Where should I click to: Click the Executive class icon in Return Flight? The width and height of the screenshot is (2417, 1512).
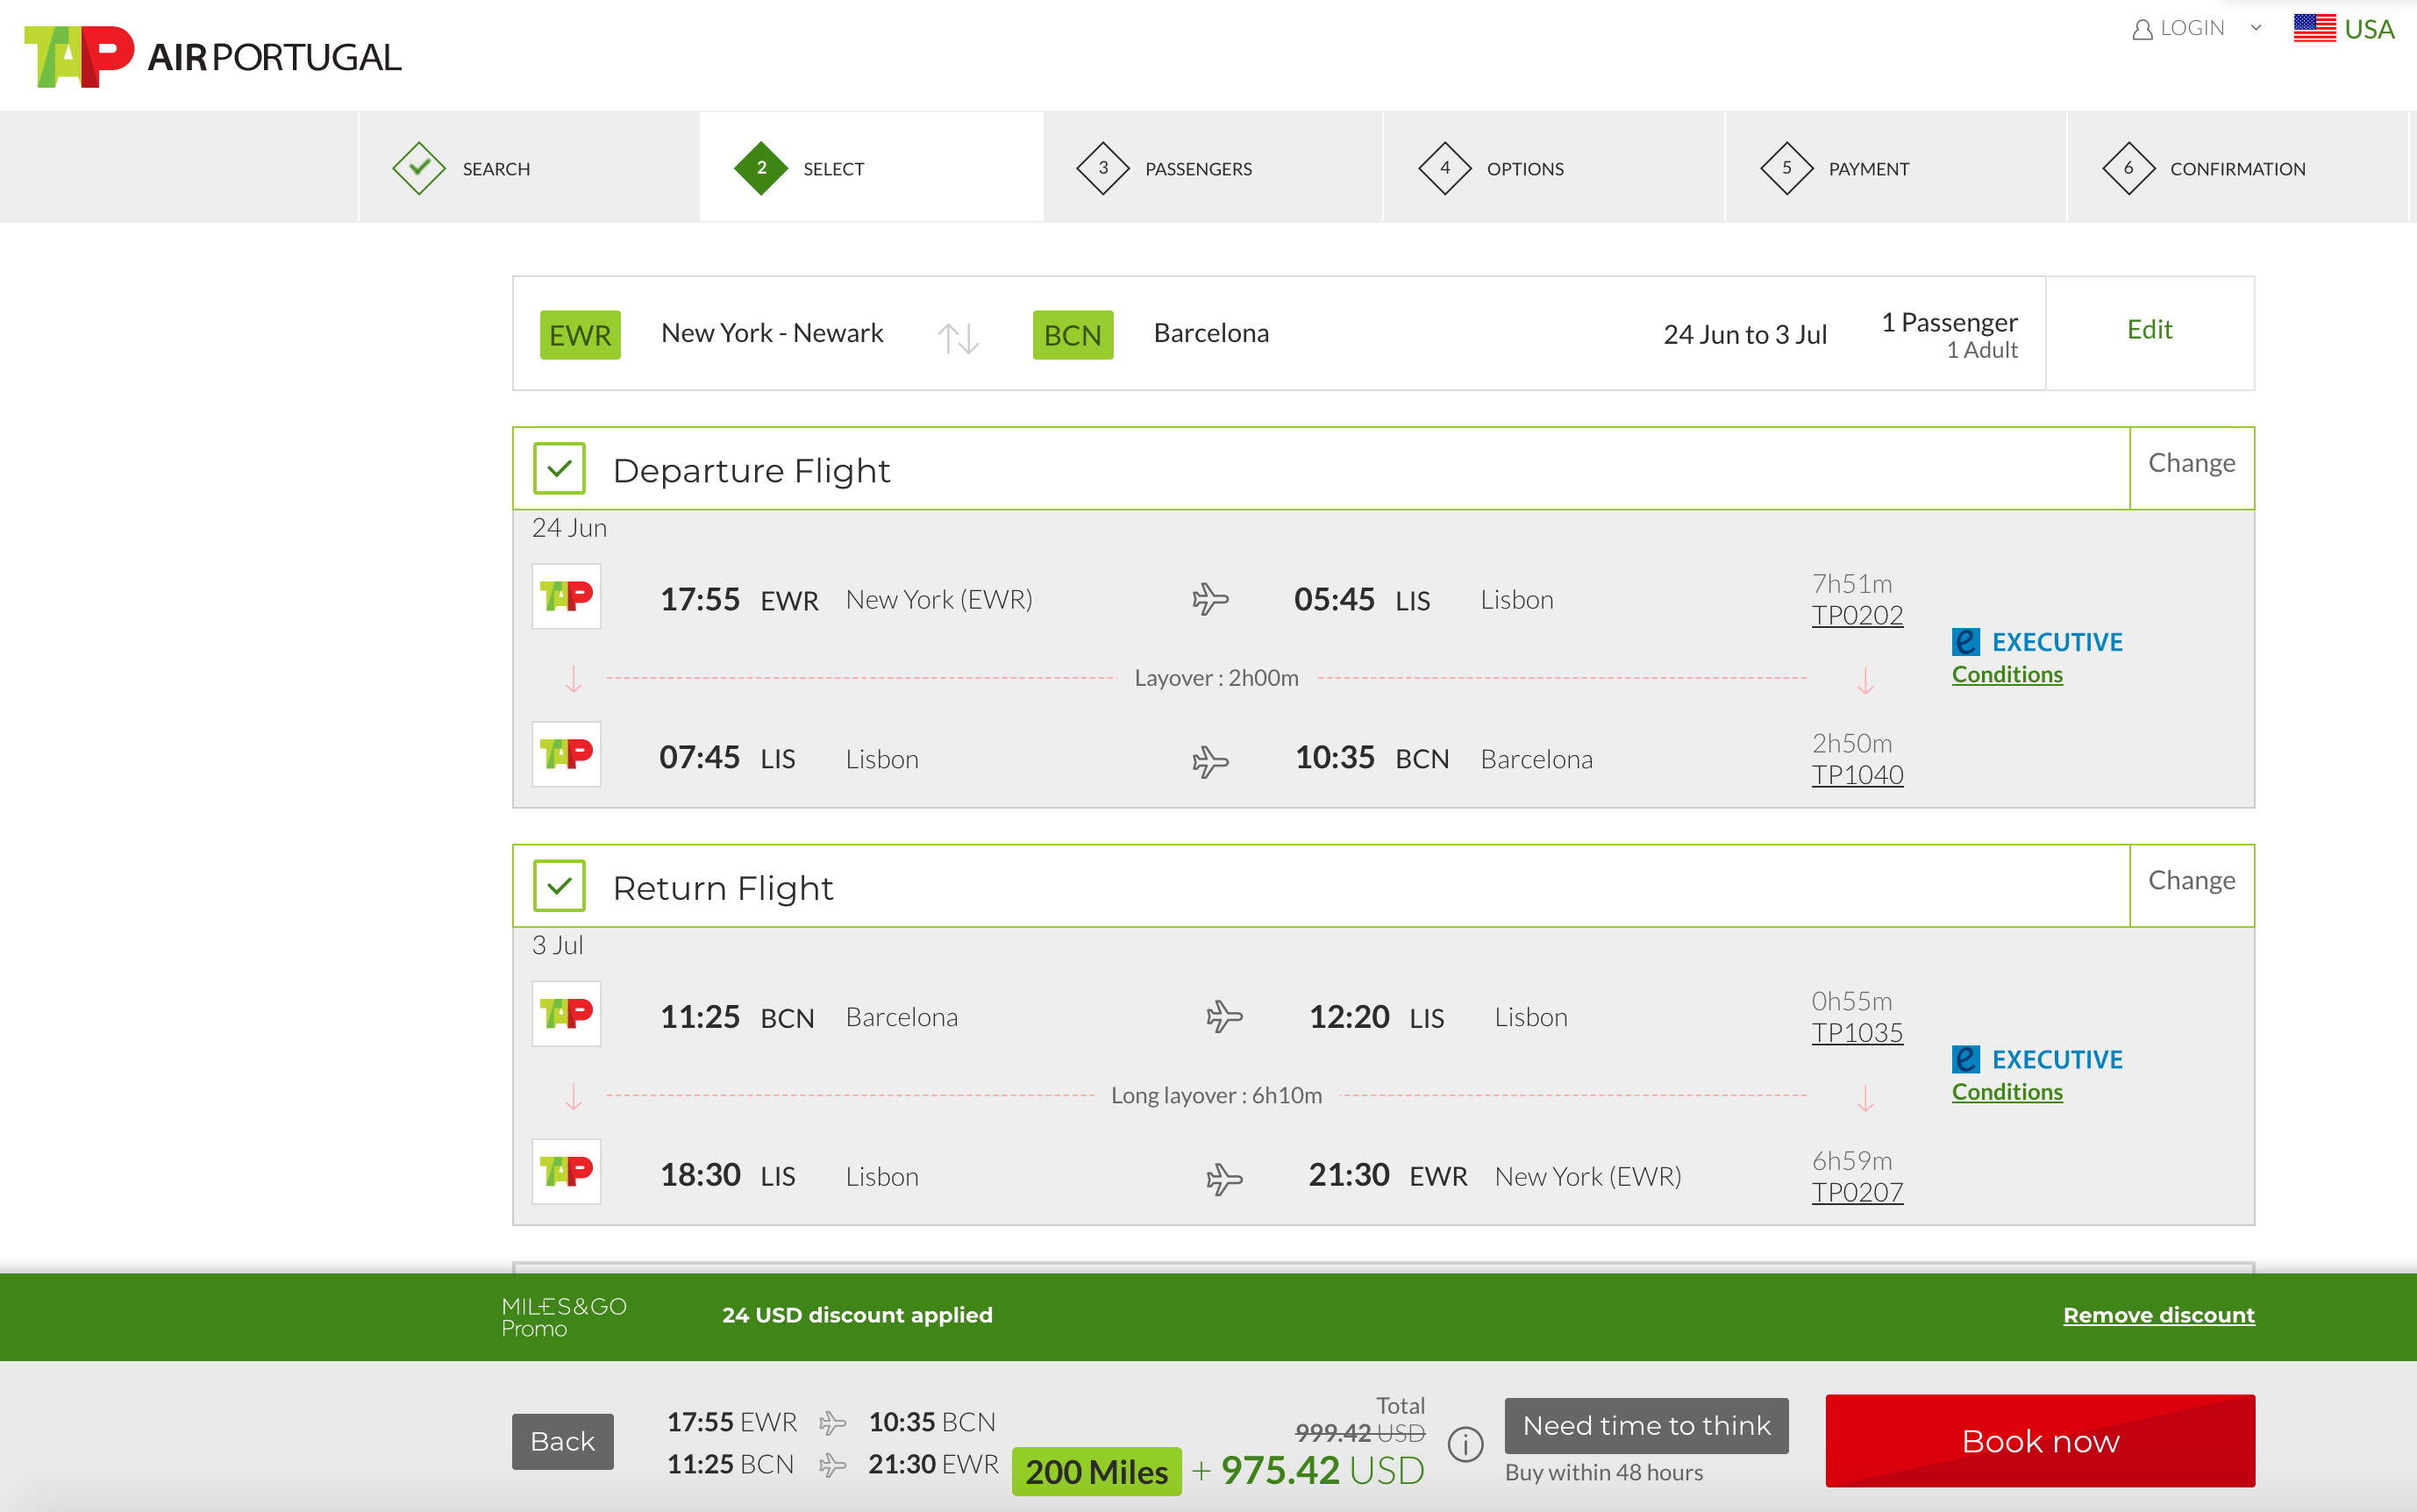(1965, 1059)
